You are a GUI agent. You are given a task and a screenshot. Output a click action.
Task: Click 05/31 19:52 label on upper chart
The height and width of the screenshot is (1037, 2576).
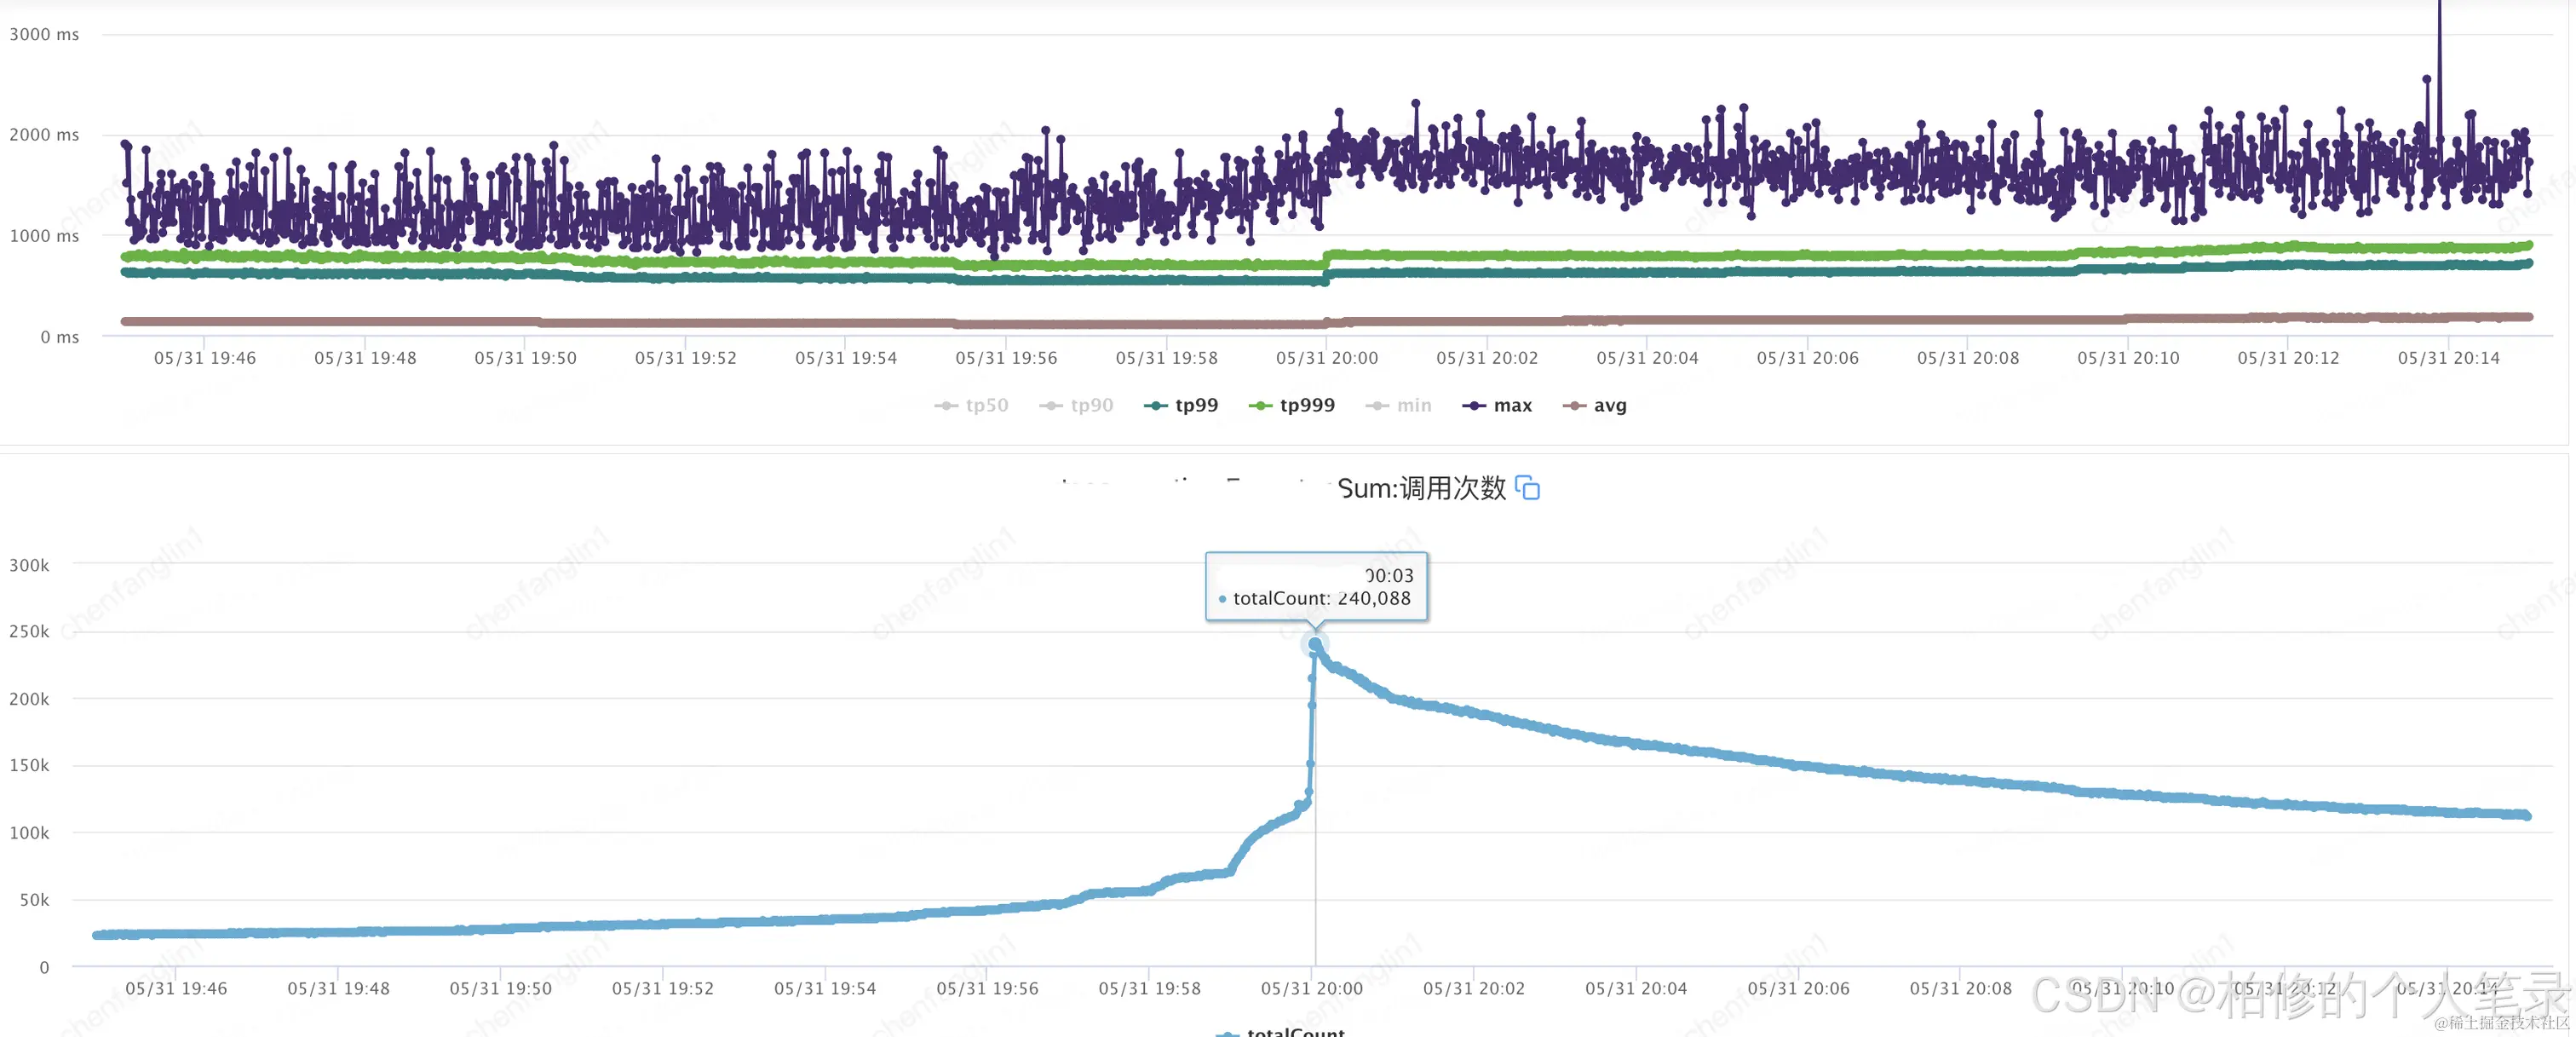click(x=685, y=358)
